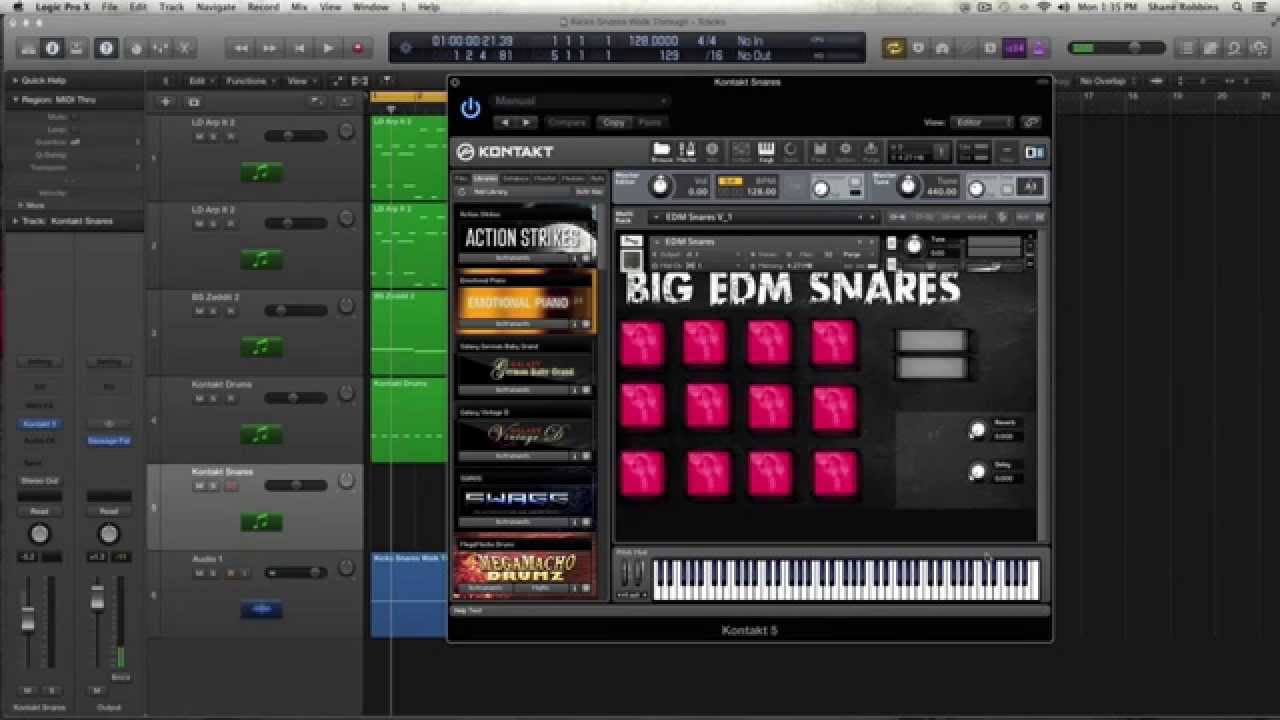Go to beginning with the transport button
The width and height of the screenshot is (1280, 720).
coord(299,48)
